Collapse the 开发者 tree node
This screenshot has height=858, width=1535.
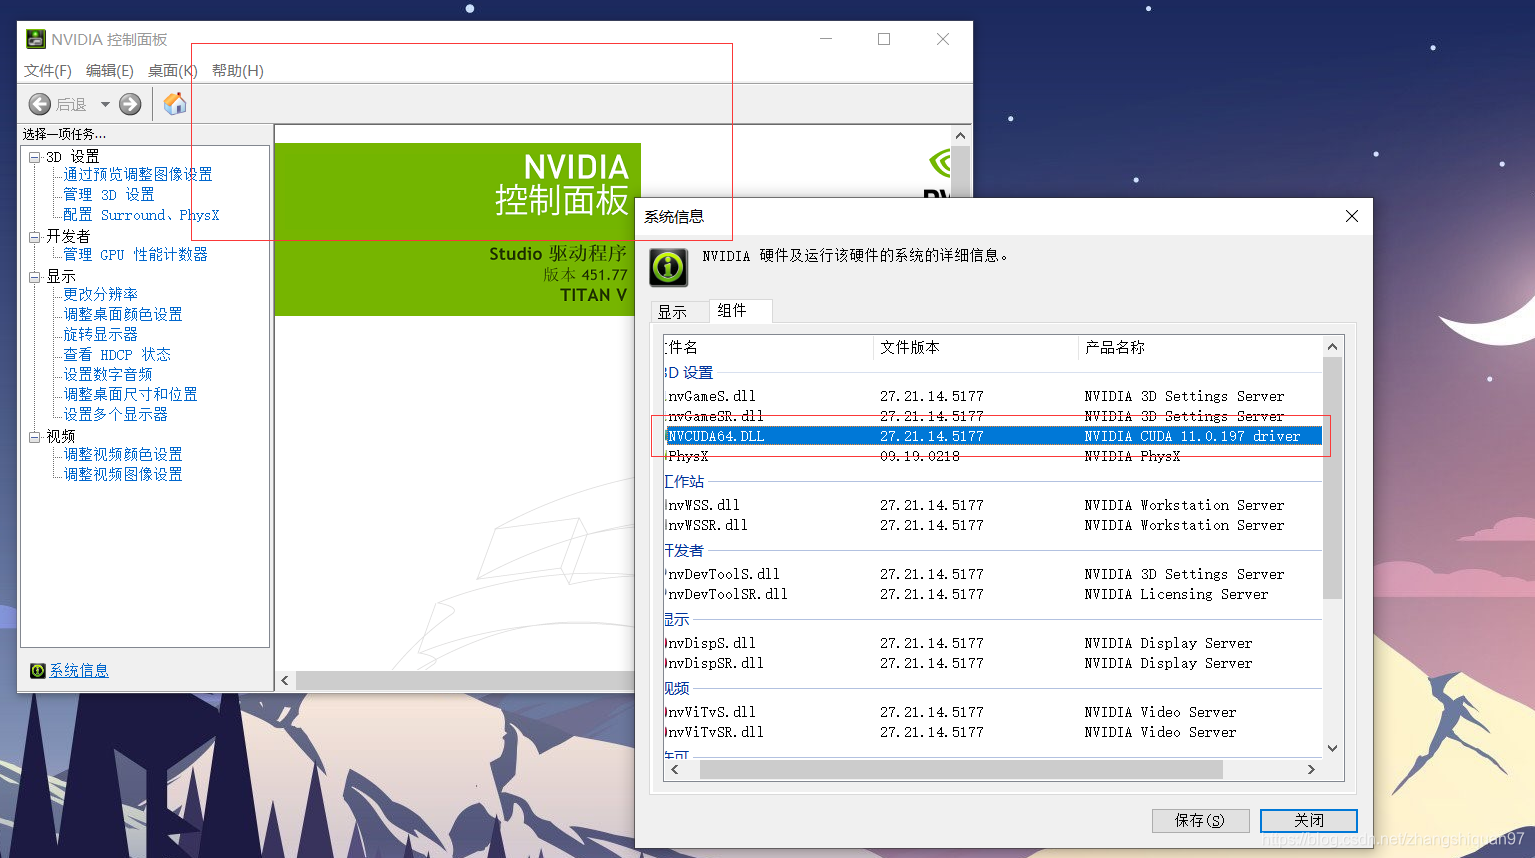coord(35,237)
